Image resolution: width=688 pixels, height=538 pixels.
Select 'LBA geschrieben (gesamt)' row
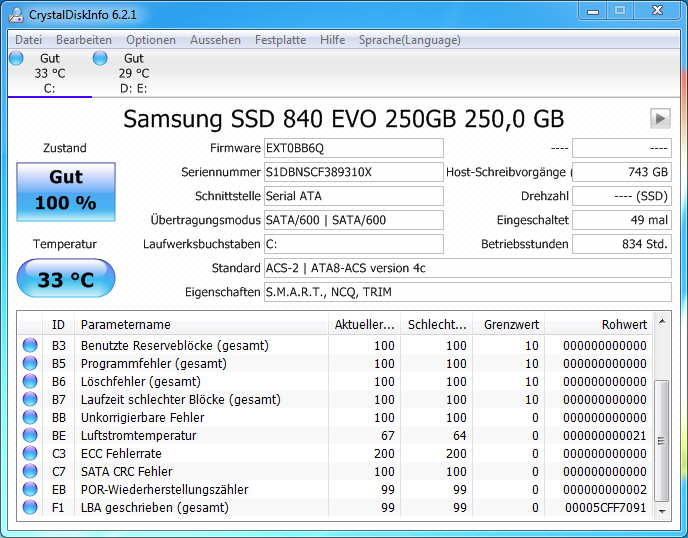pyautogui.click(x=335, y=507)
